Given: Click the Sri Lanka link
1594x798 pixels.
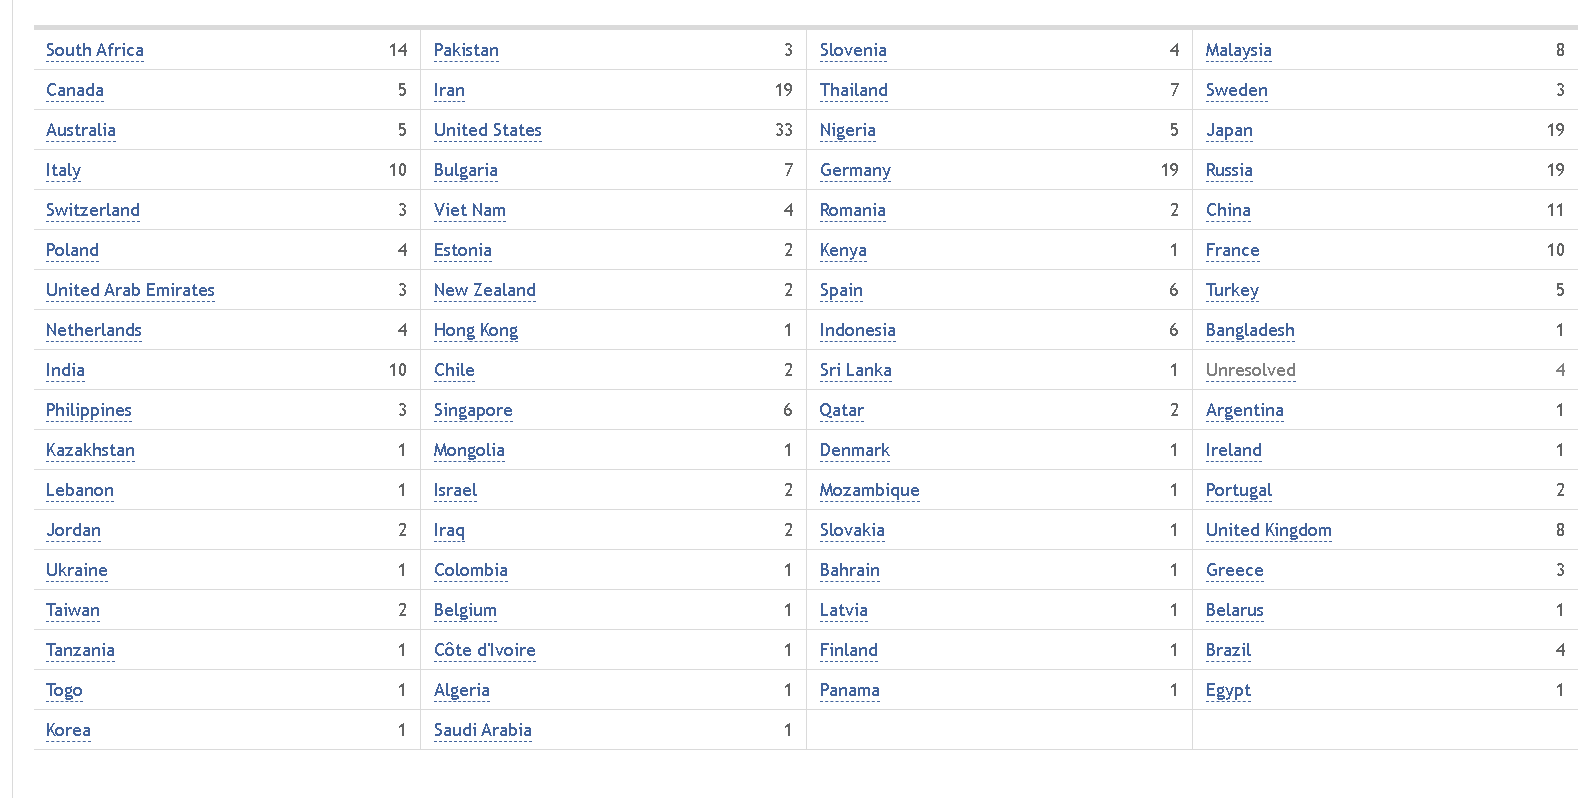Looking at the screenshot, I should click(855, 370).
